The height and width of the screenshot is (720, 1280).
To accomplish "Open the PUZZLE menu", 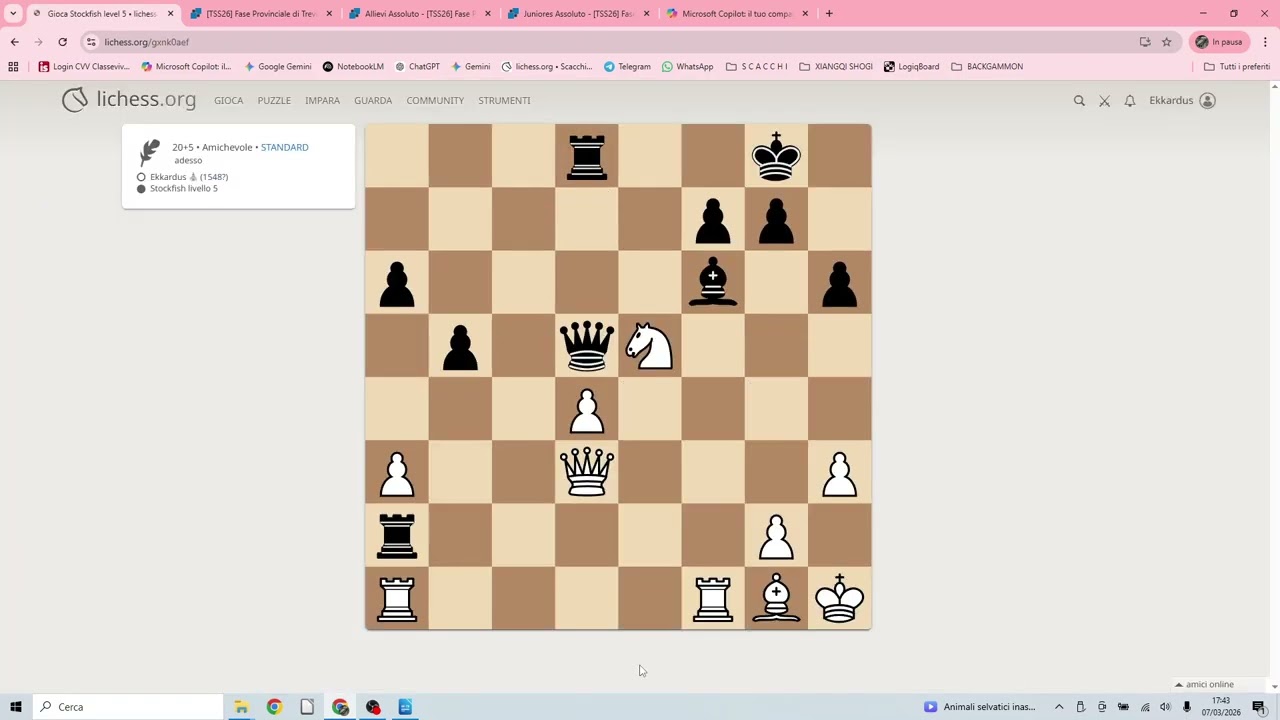I will tap(274, 100).
